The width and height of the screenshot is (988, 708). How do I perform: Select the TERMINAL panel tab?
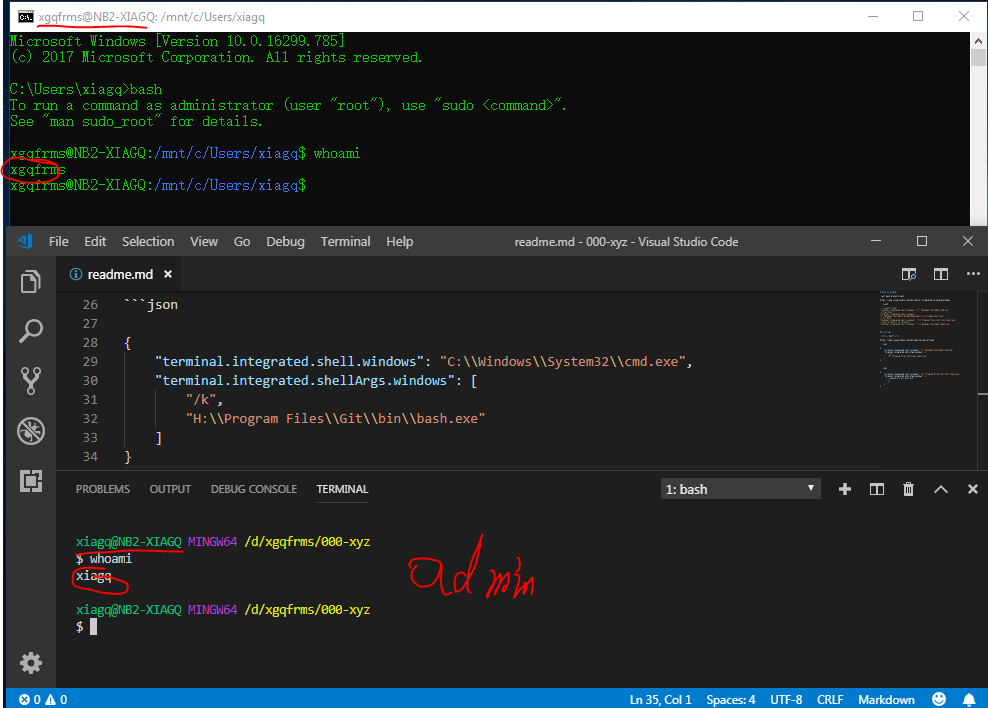342,489
